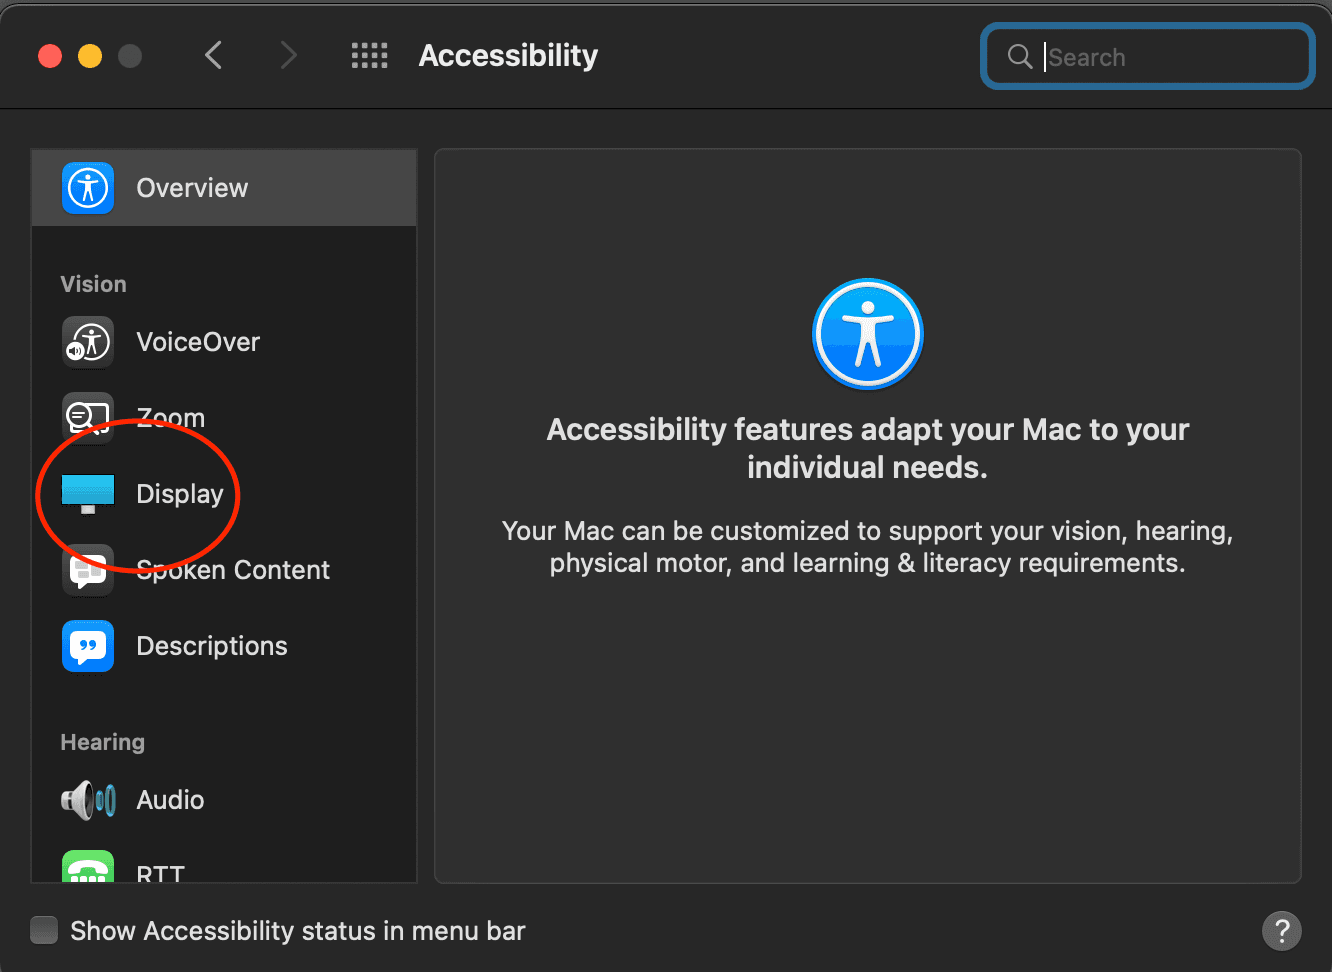This screenshot has width=1332, height=972.
Task: Click the Accessibility window title
Action: [507, 56]
